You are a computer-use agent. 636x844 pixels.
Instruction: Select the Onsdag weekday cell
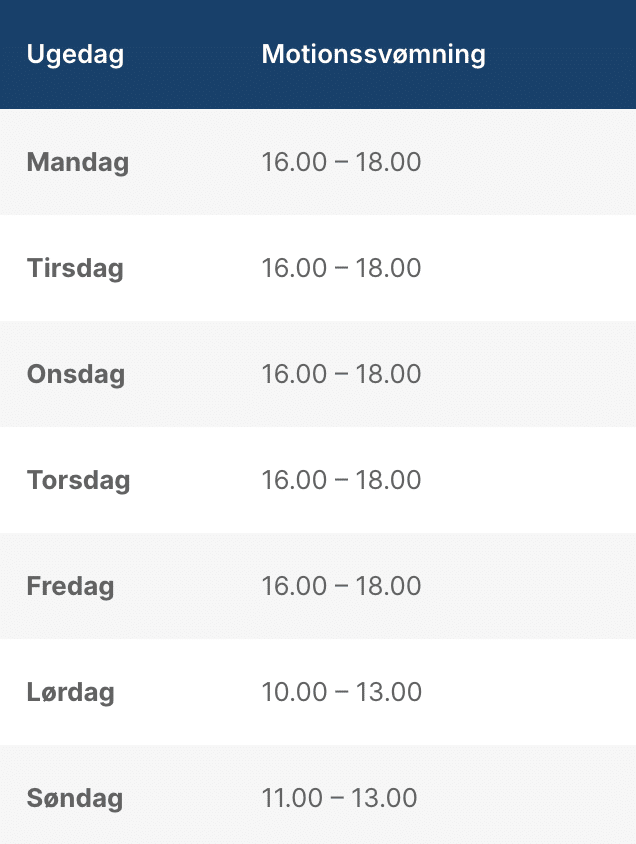(x=76, y=374)
